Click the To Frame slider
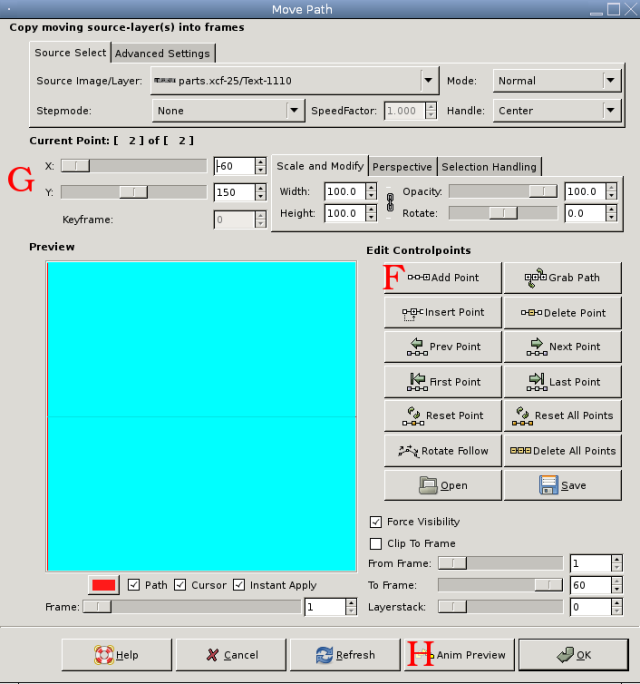Viewport: 640px width, 684px height. (x=500, y=585)
